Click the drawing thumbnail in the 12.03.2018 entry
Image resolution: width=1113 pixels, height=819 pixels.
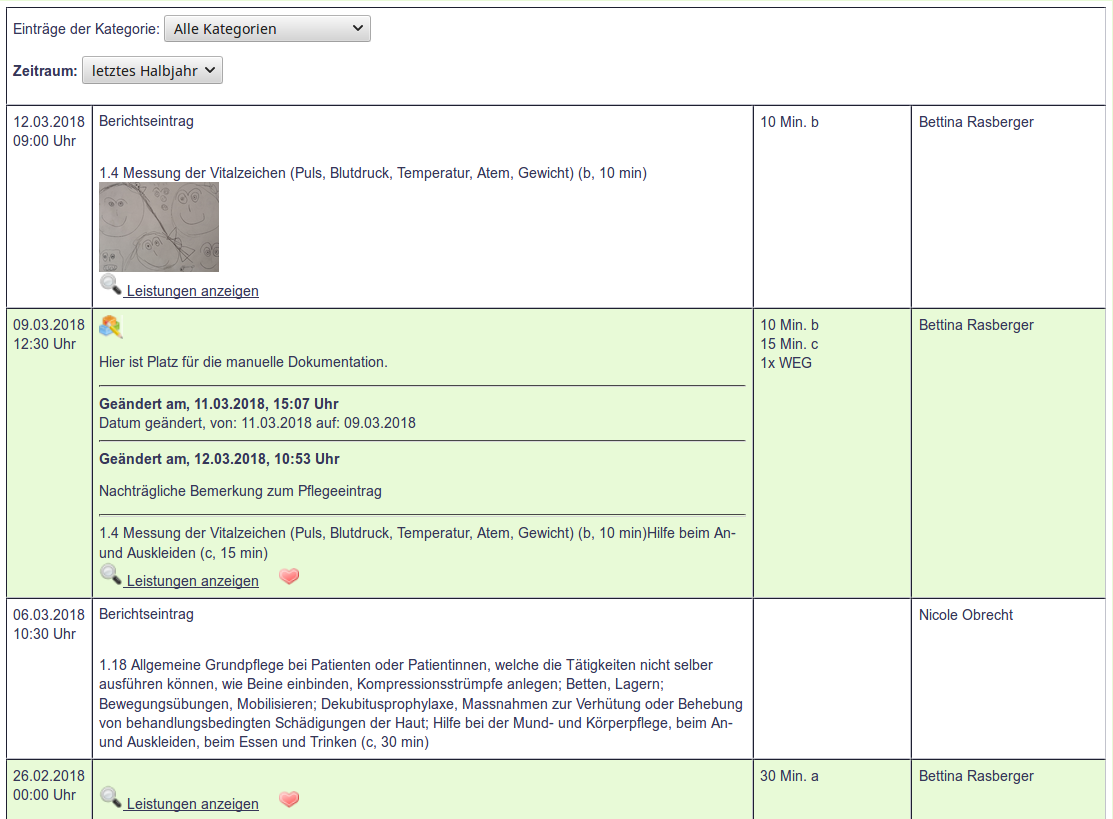(x=159, y=227)
